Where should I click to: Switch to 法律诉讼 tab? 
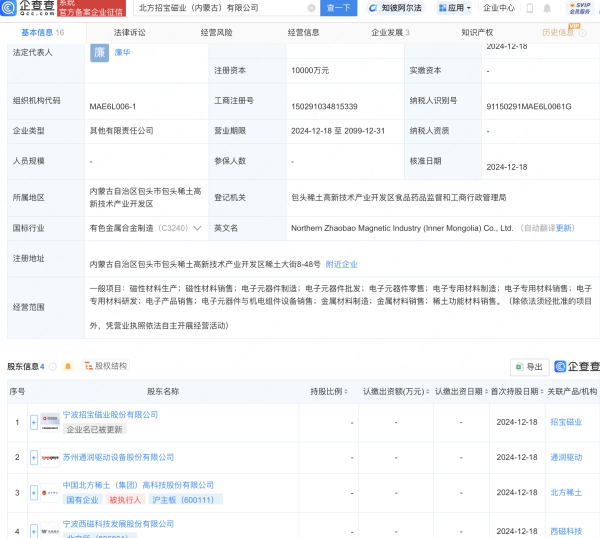[x=129, y=33]
